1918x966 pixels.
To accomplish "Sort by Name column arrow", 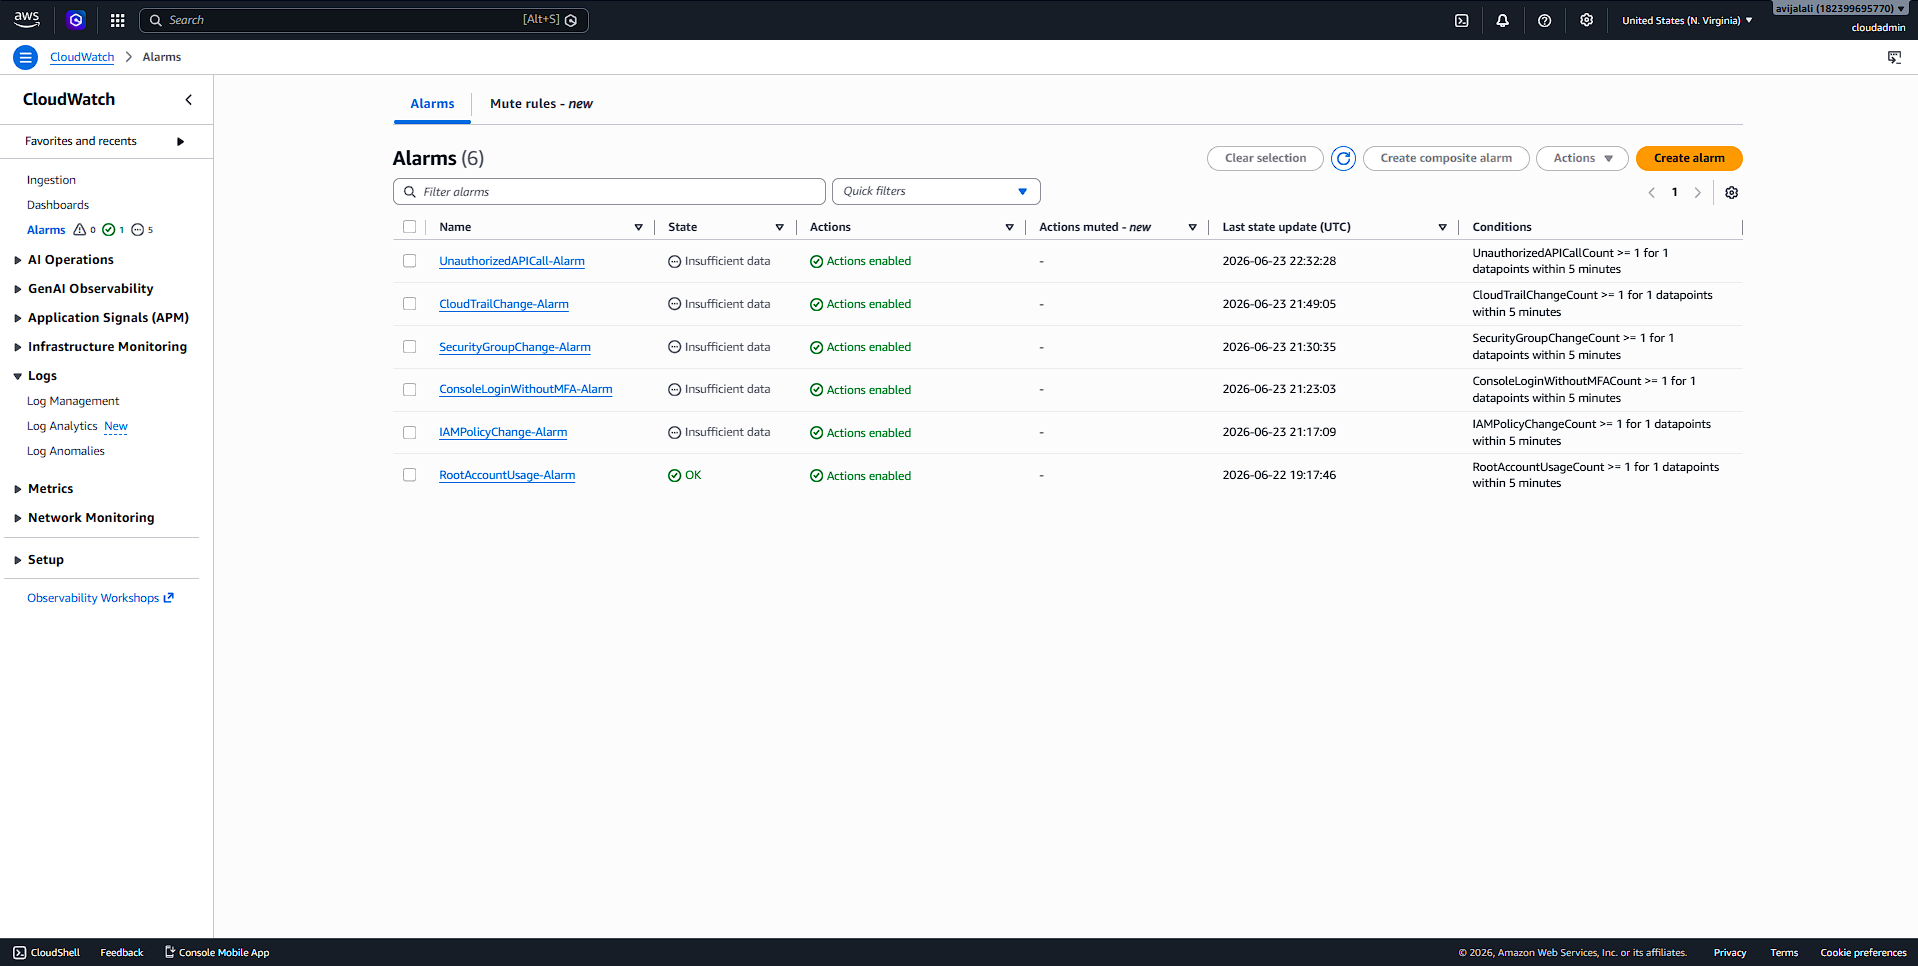I will click(x=638, y=227).
